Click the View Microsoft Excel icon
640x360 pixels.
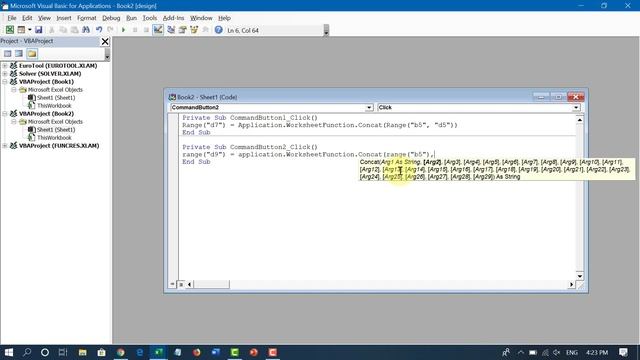[x=9, y=30]
